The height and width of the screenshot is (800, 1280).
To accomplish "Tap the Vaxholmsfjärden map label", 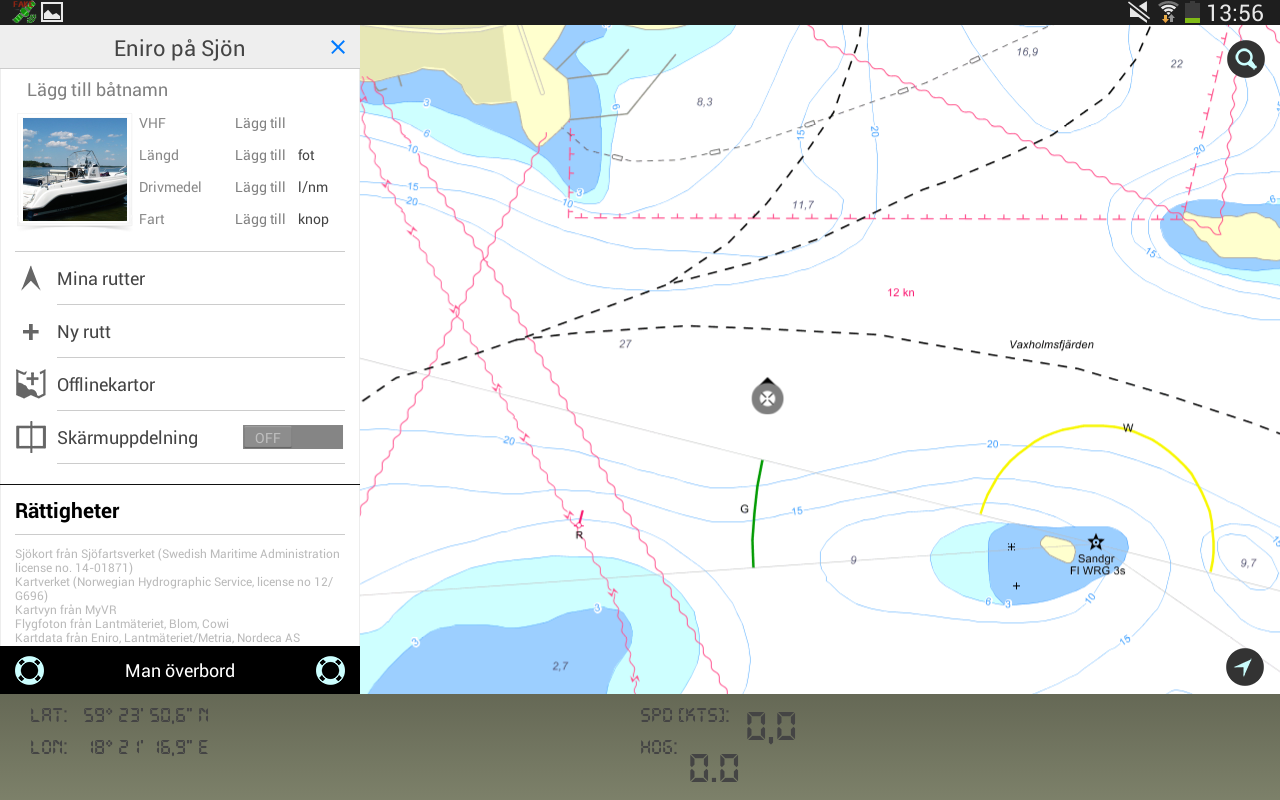I will pos(1051,344).
